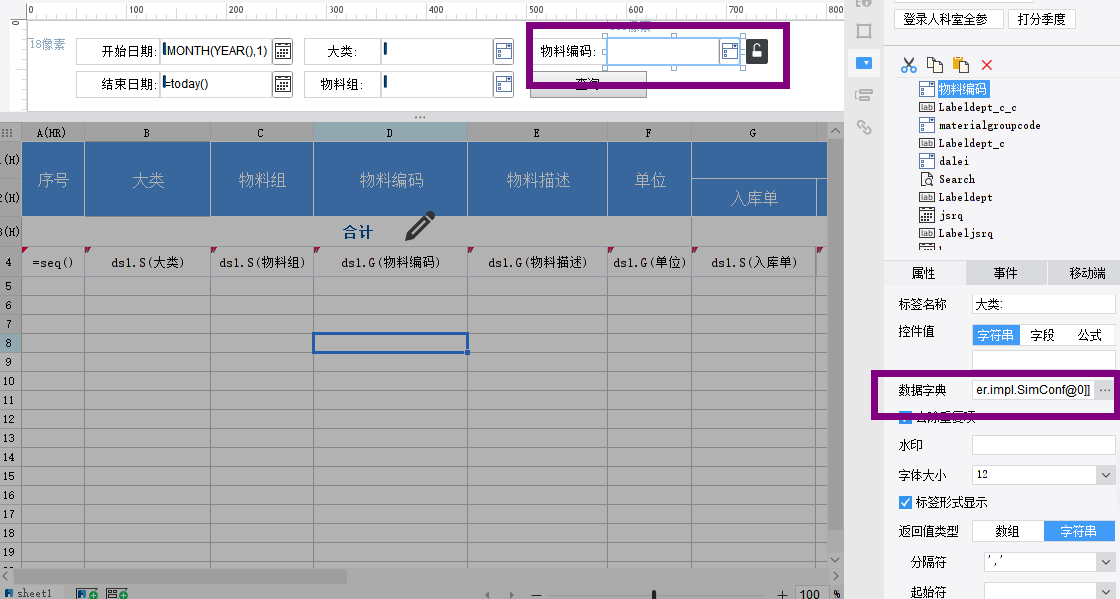This screenshot has width=1120, height=599.
Task: Open the 数据字典 ellipsis editor button
Action: [x=1105, y=390]
